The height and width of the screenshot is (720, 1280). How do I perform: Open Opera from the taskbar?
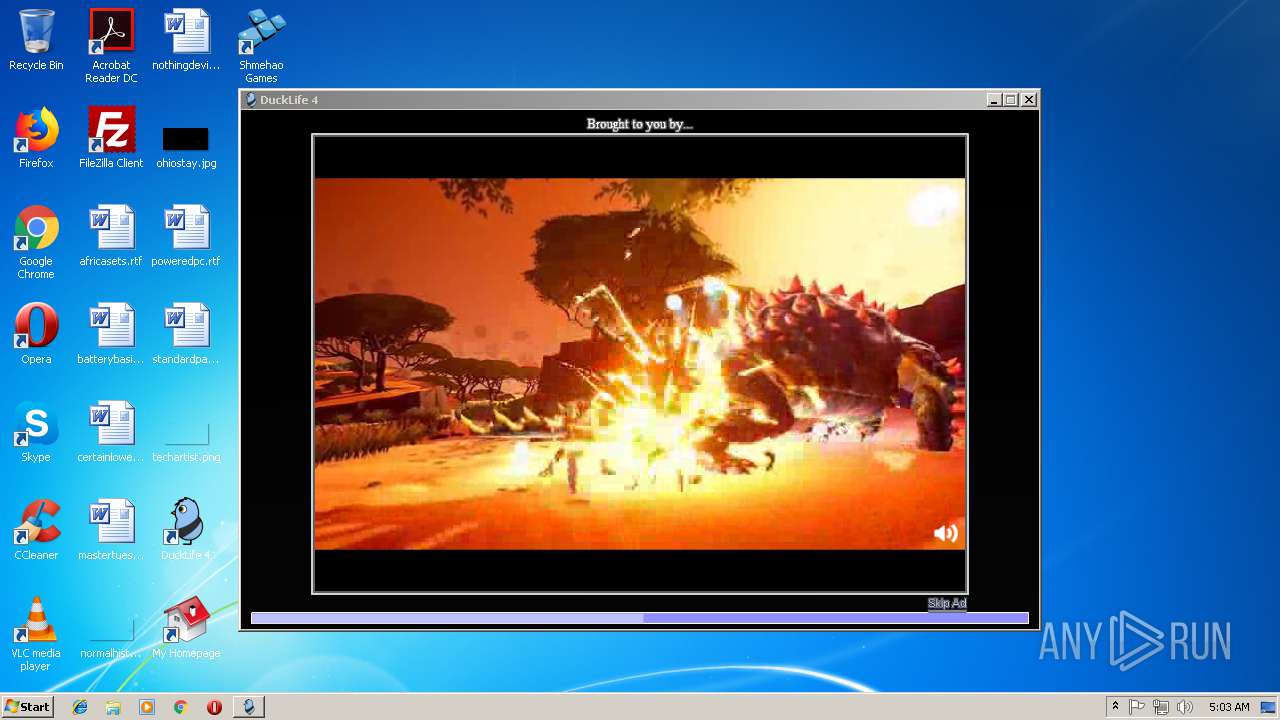pyautogui.click(x=214, y=707)
